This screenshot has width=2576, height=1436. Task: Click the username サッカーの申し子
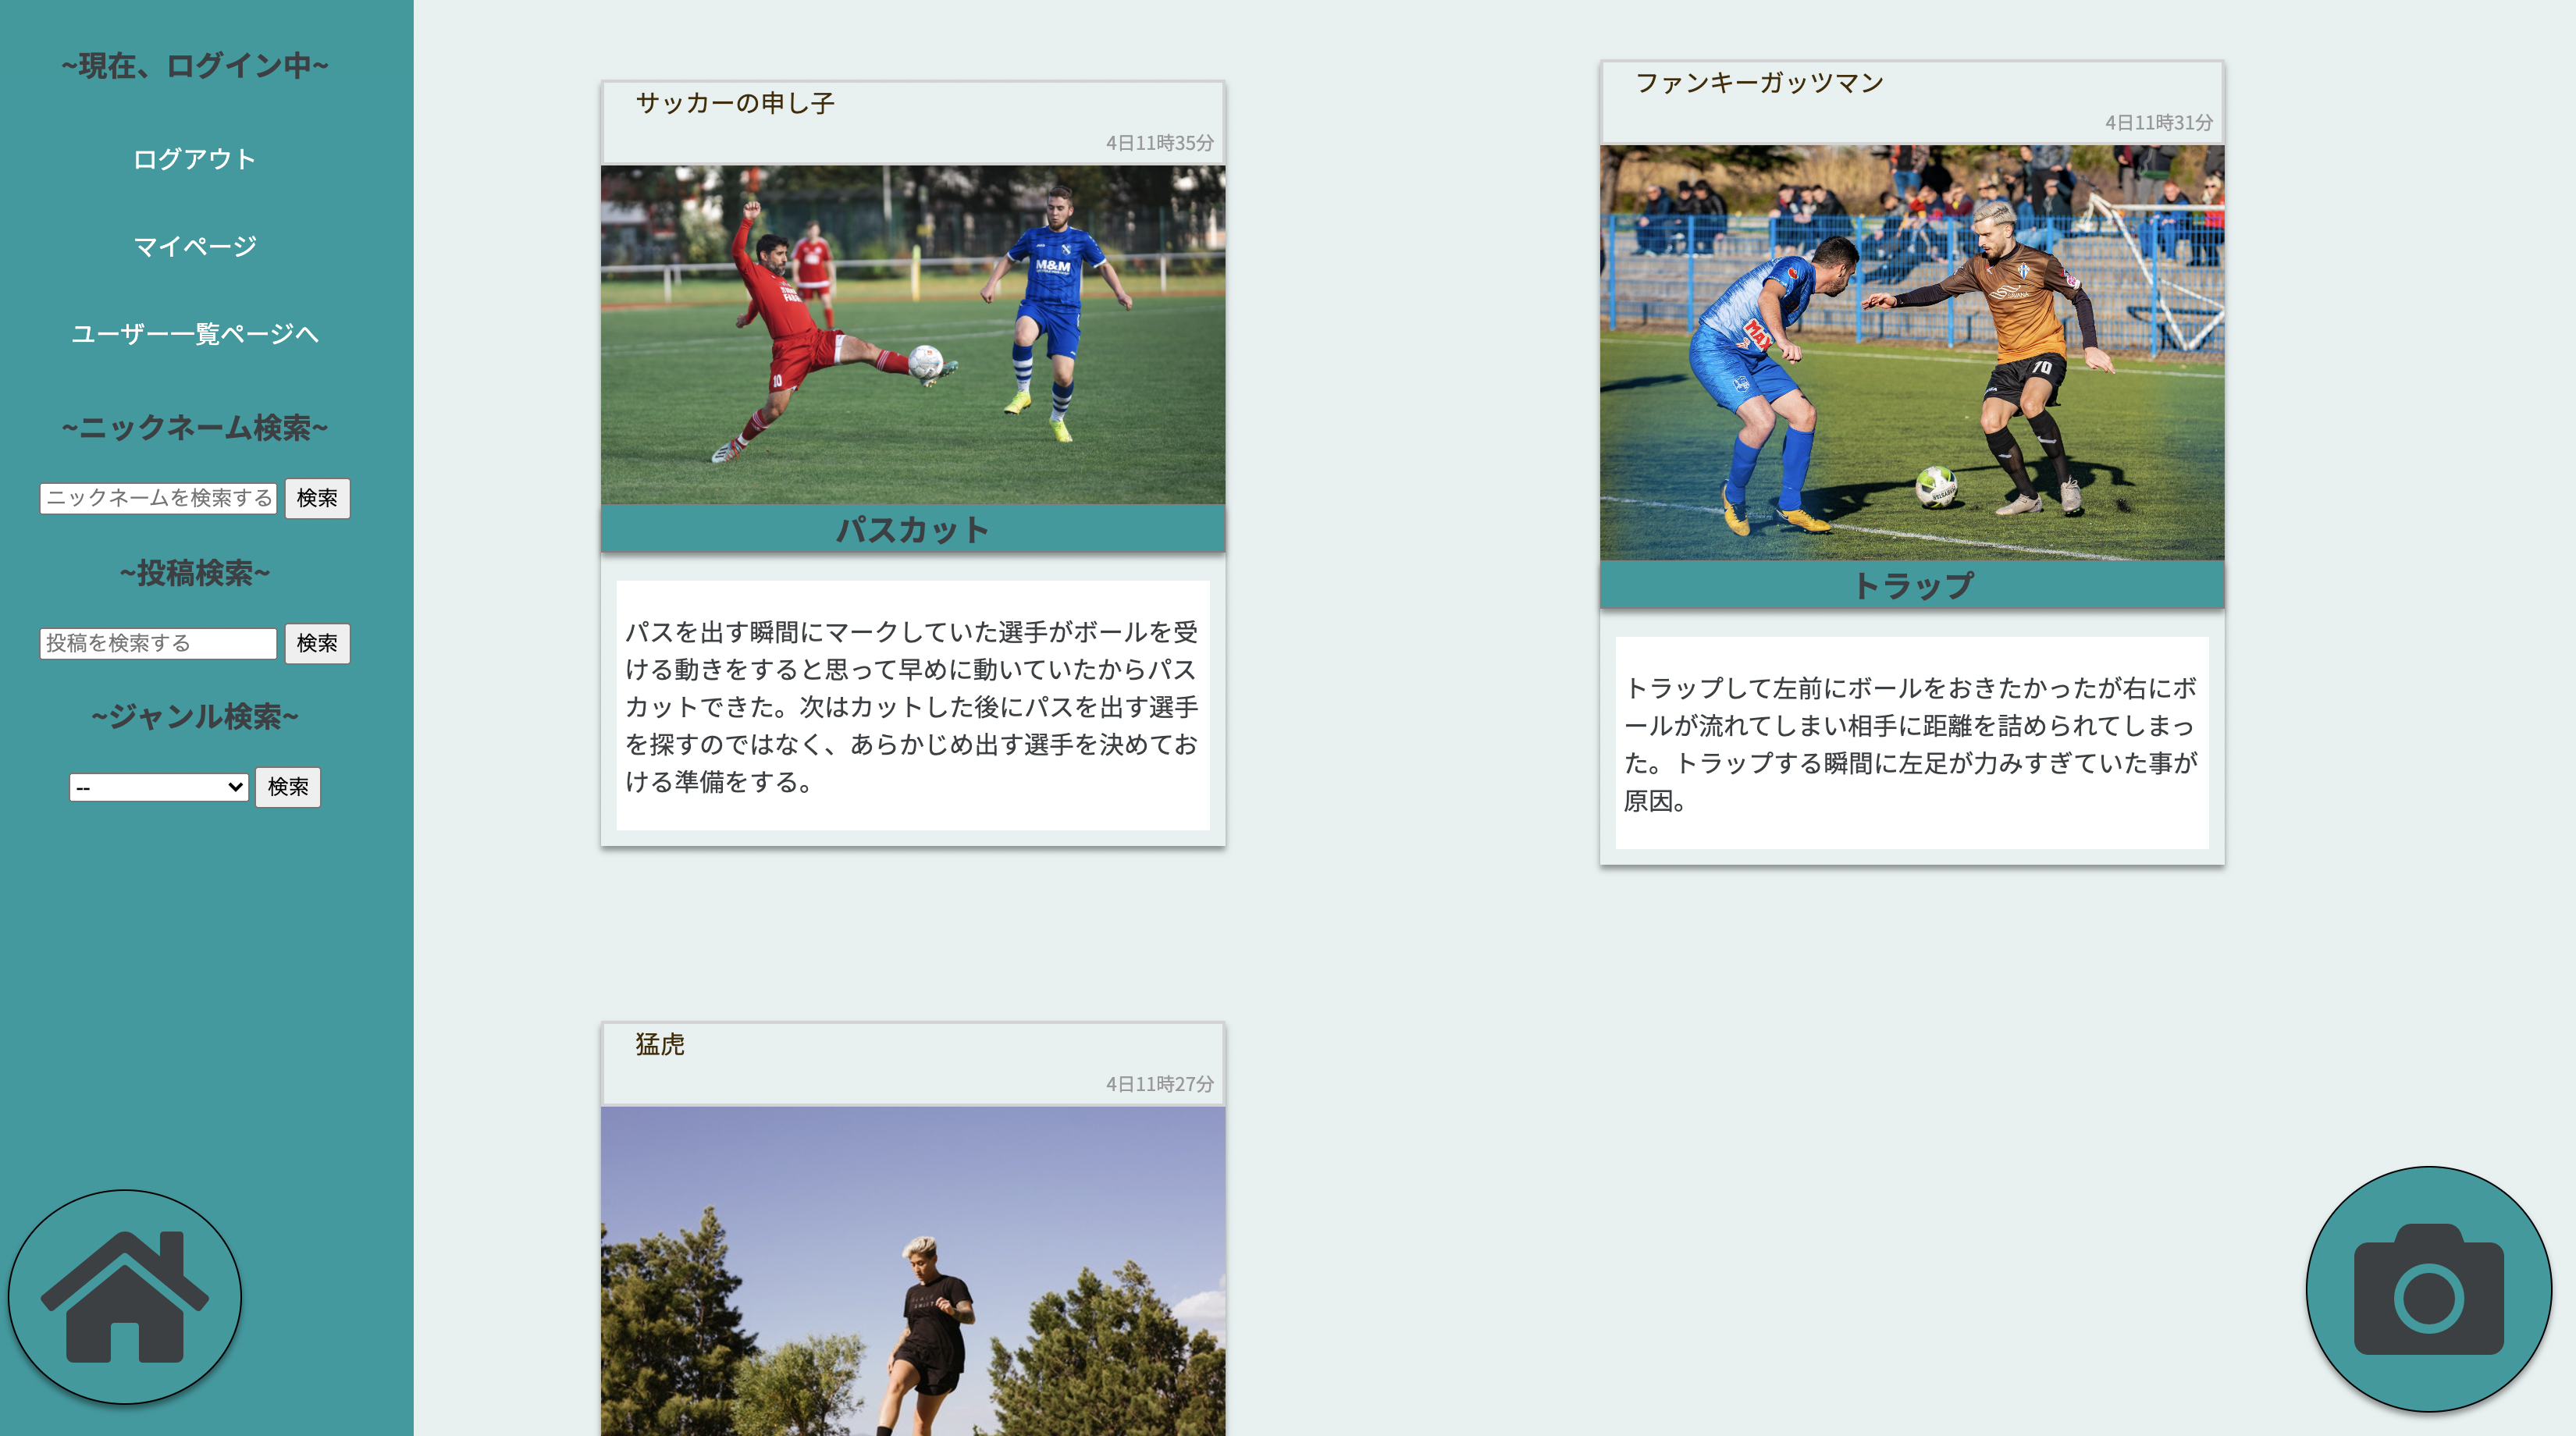point(736,102)
